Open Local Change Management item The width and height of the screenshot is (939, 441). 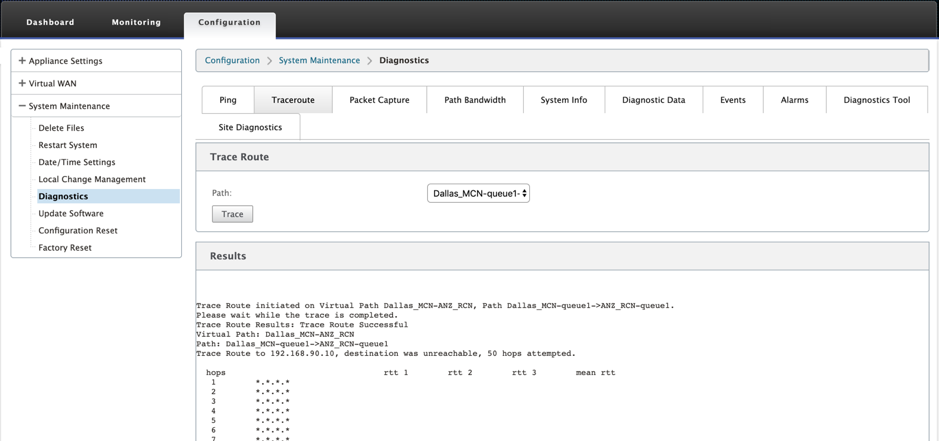point(92,179)
